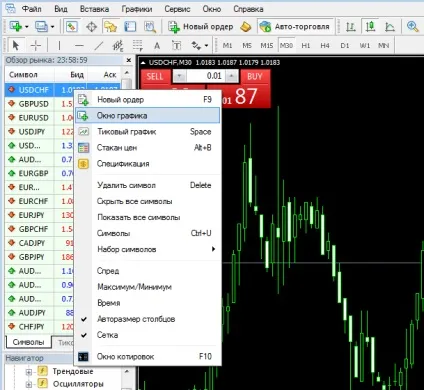
Task: Switch to line chart icon
Action: [x=390, y=26]
